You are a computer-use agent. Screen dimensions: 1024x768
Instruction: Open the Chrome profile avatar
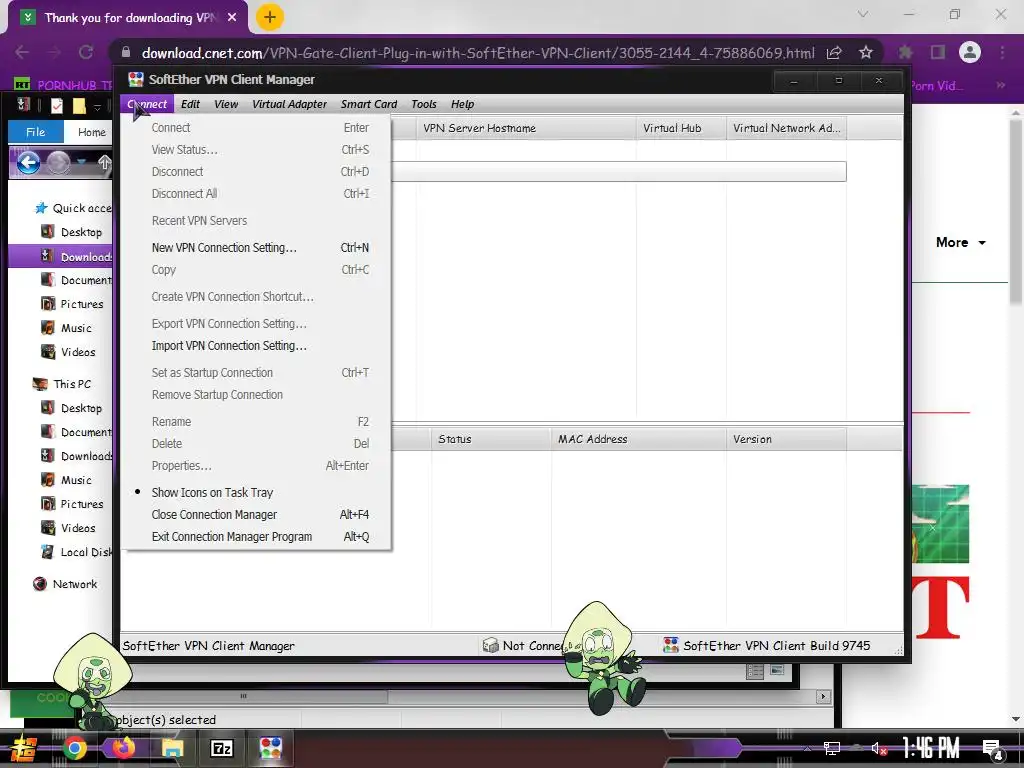[970, 52]
